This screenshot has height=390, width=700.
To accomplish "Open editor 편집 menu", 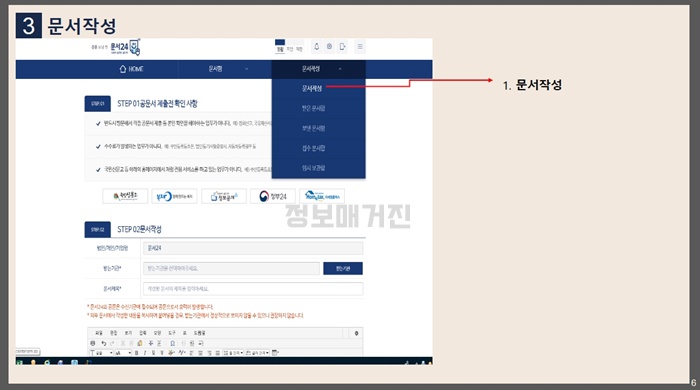I will (114, 333).
